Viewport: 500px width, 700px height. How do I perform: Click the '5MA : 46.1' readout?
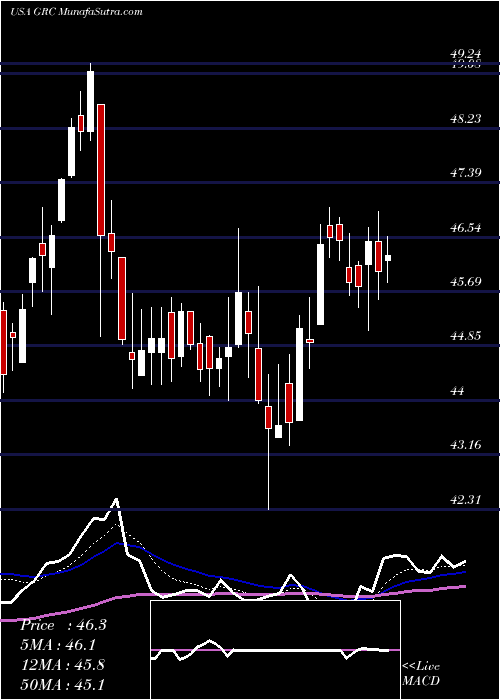58,645
